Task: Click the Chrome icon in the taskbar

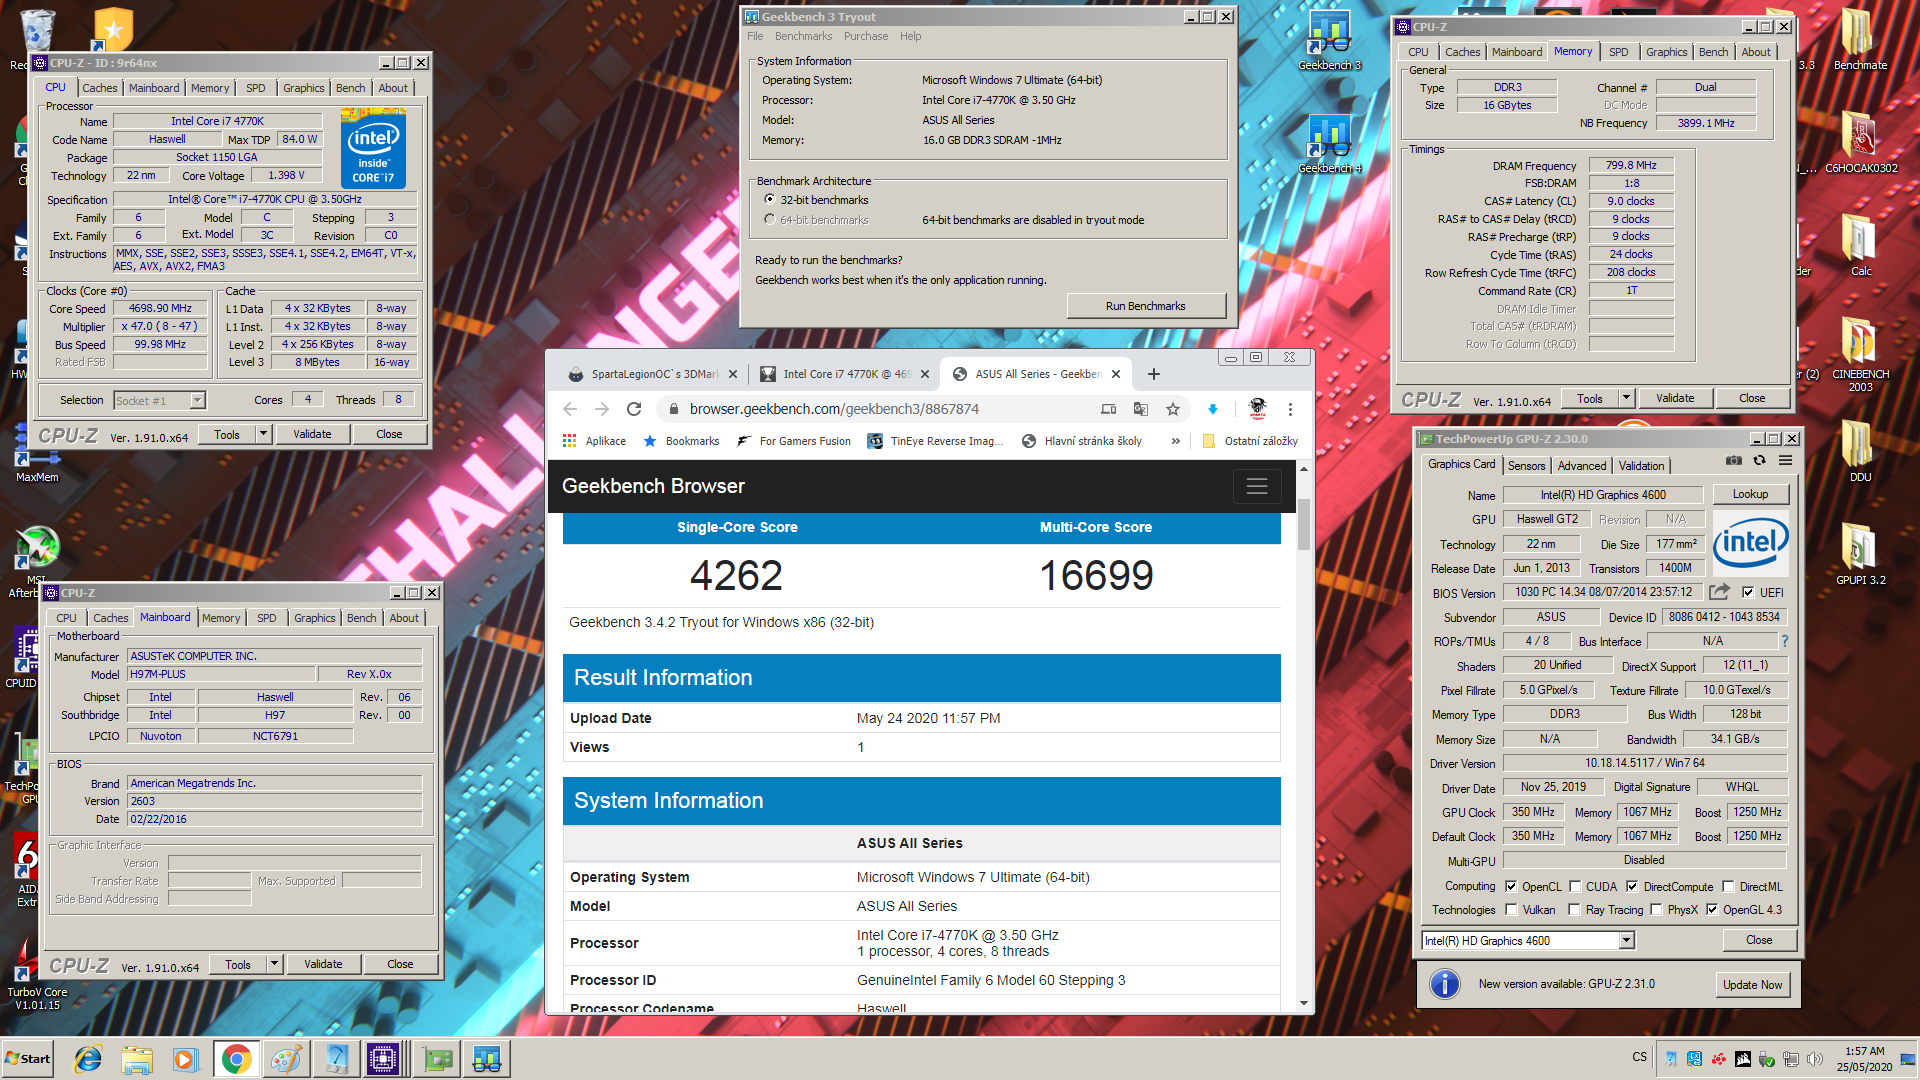Action: (x=237, y=1059)
